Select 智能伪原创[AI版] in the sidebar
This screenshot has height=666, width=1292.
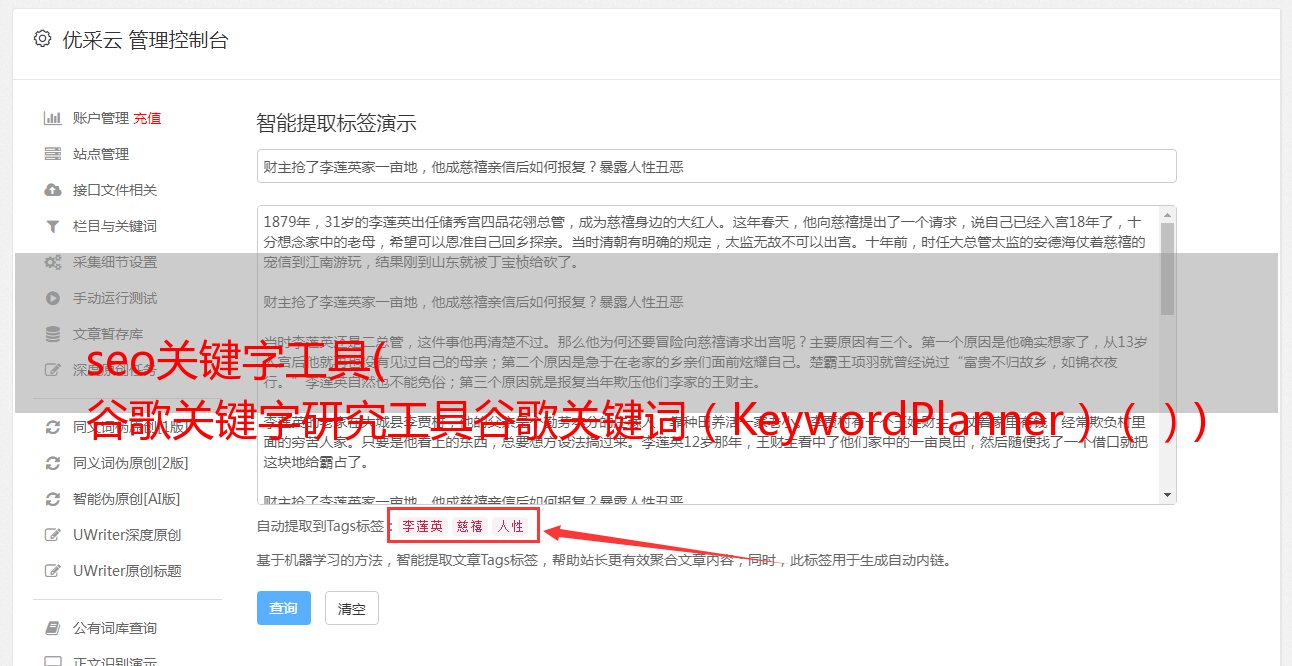point(127,499)
